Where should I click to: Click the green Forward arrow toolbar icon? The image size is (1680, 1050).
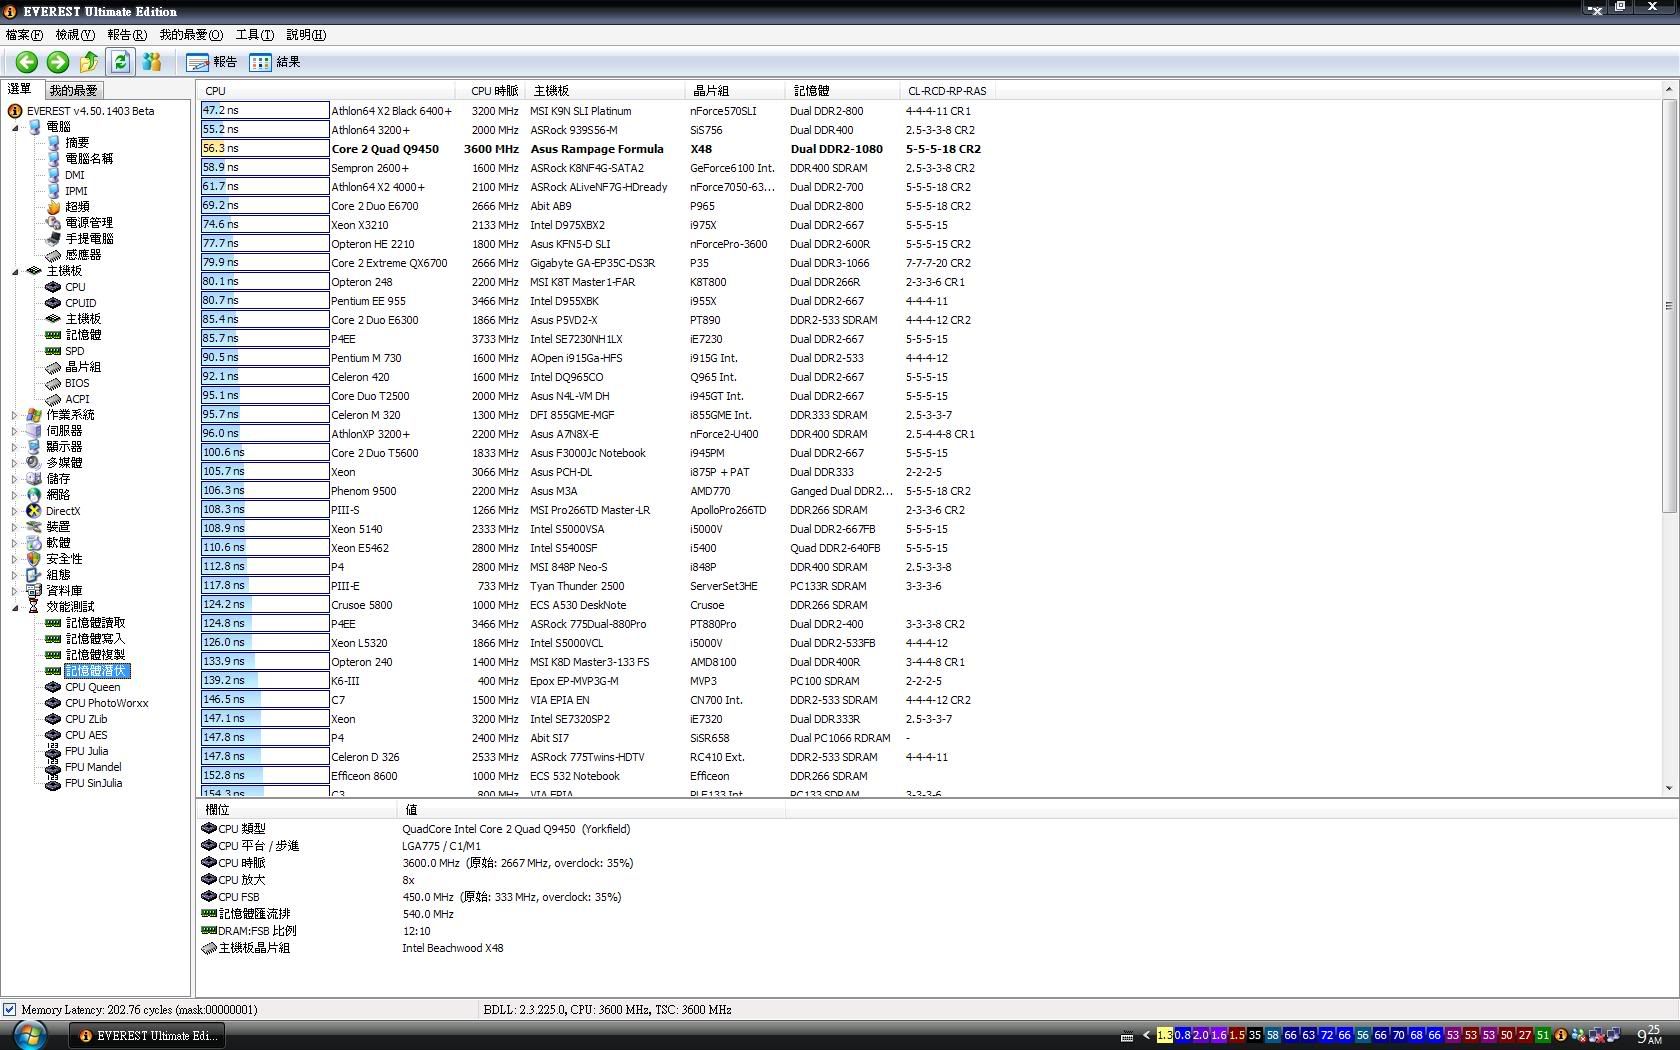click(x=58, y=62)
